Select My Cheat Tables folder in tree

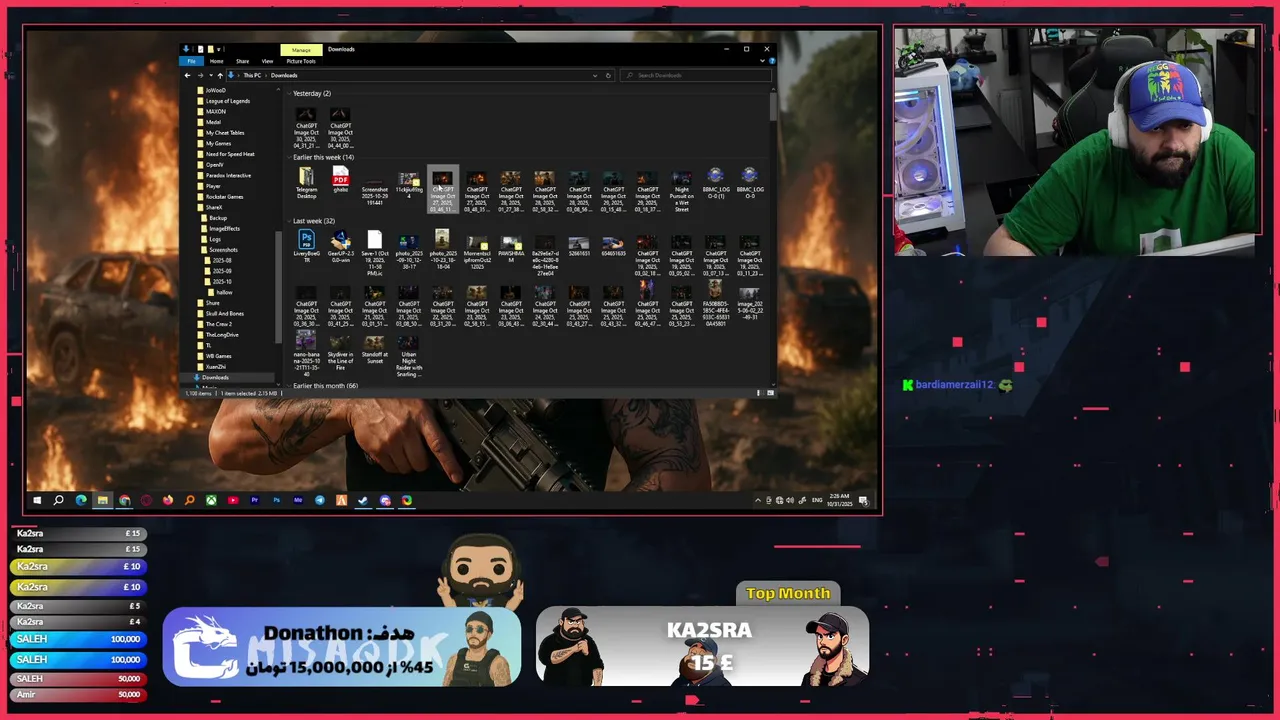pos(225,133)
